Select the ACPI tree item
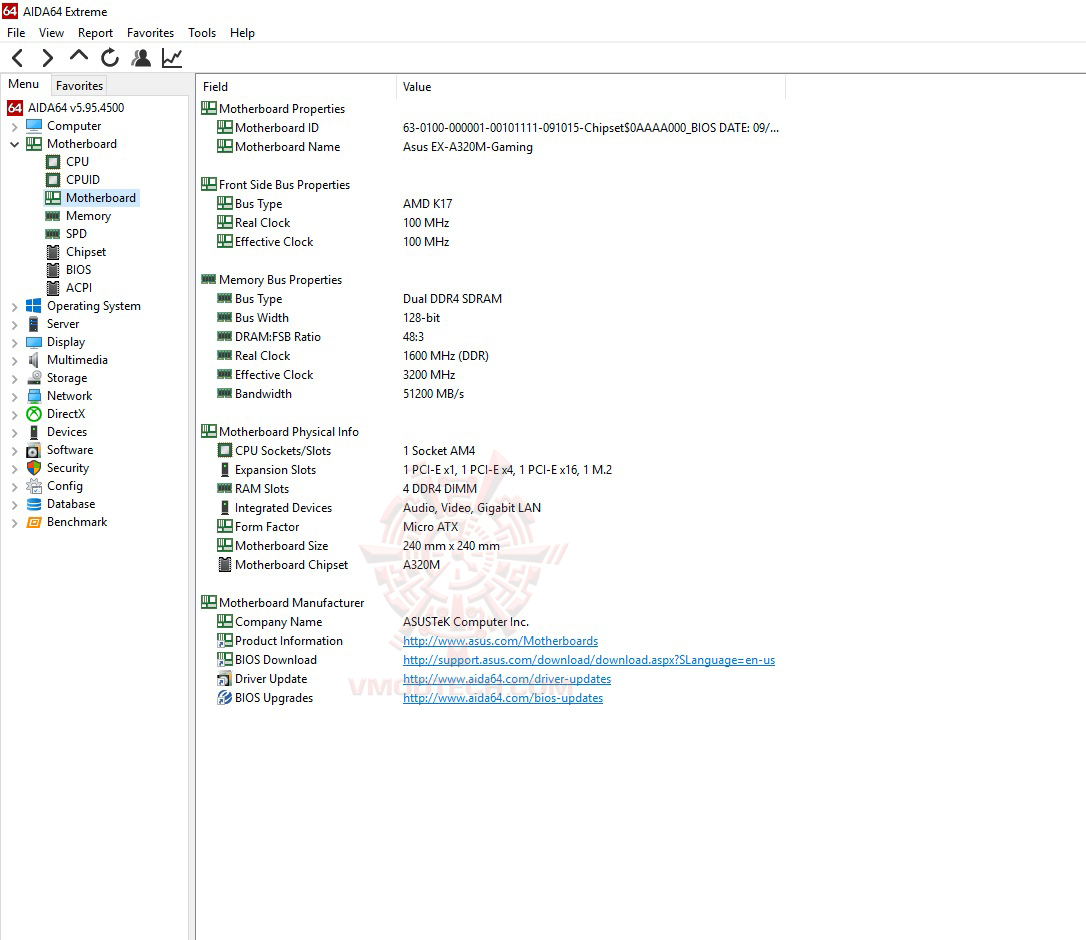Screen dimensions: 1086x940 pyautogui.click(x=79, y=287)
